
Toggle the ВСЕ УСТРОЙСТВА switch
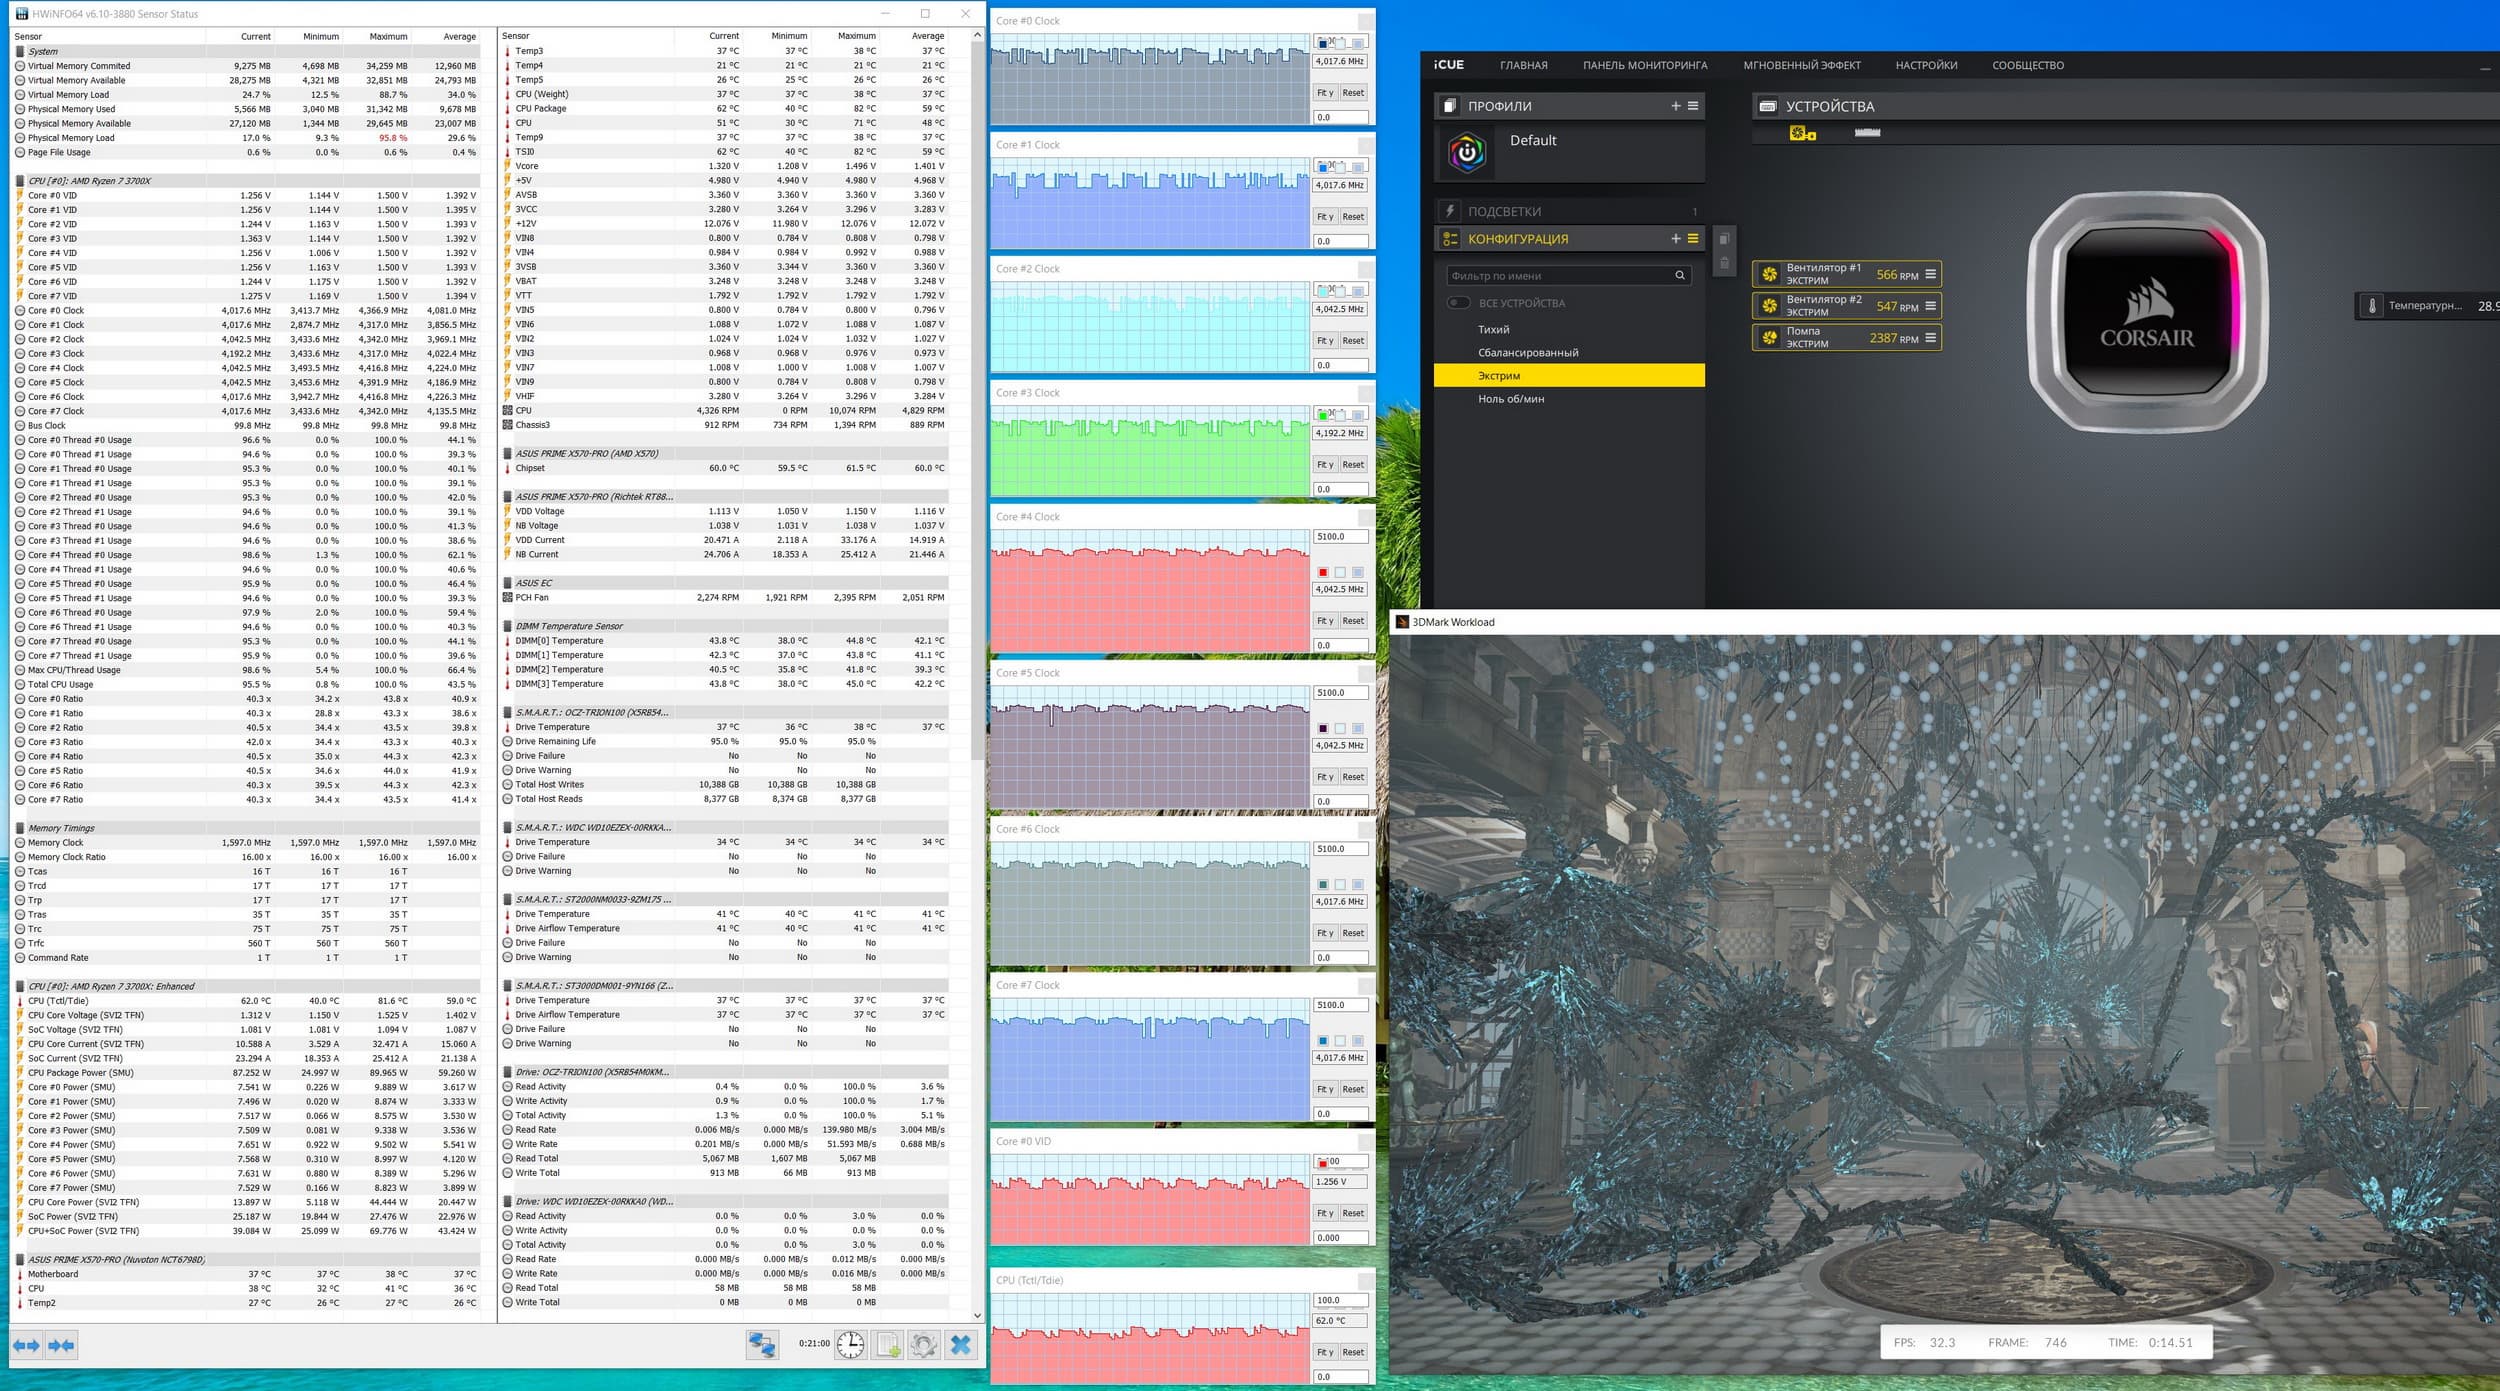(1459, 303)
